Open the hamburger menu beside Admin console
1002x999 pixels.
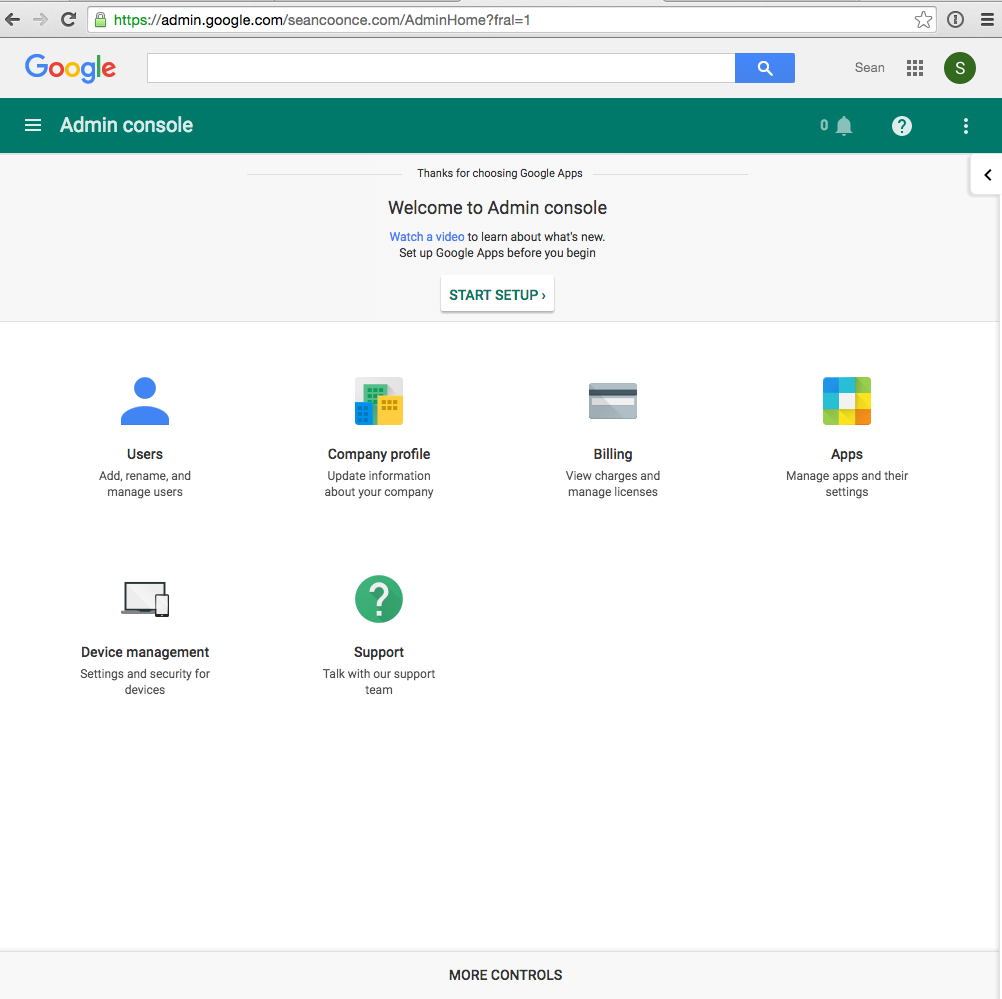[33, 125]
